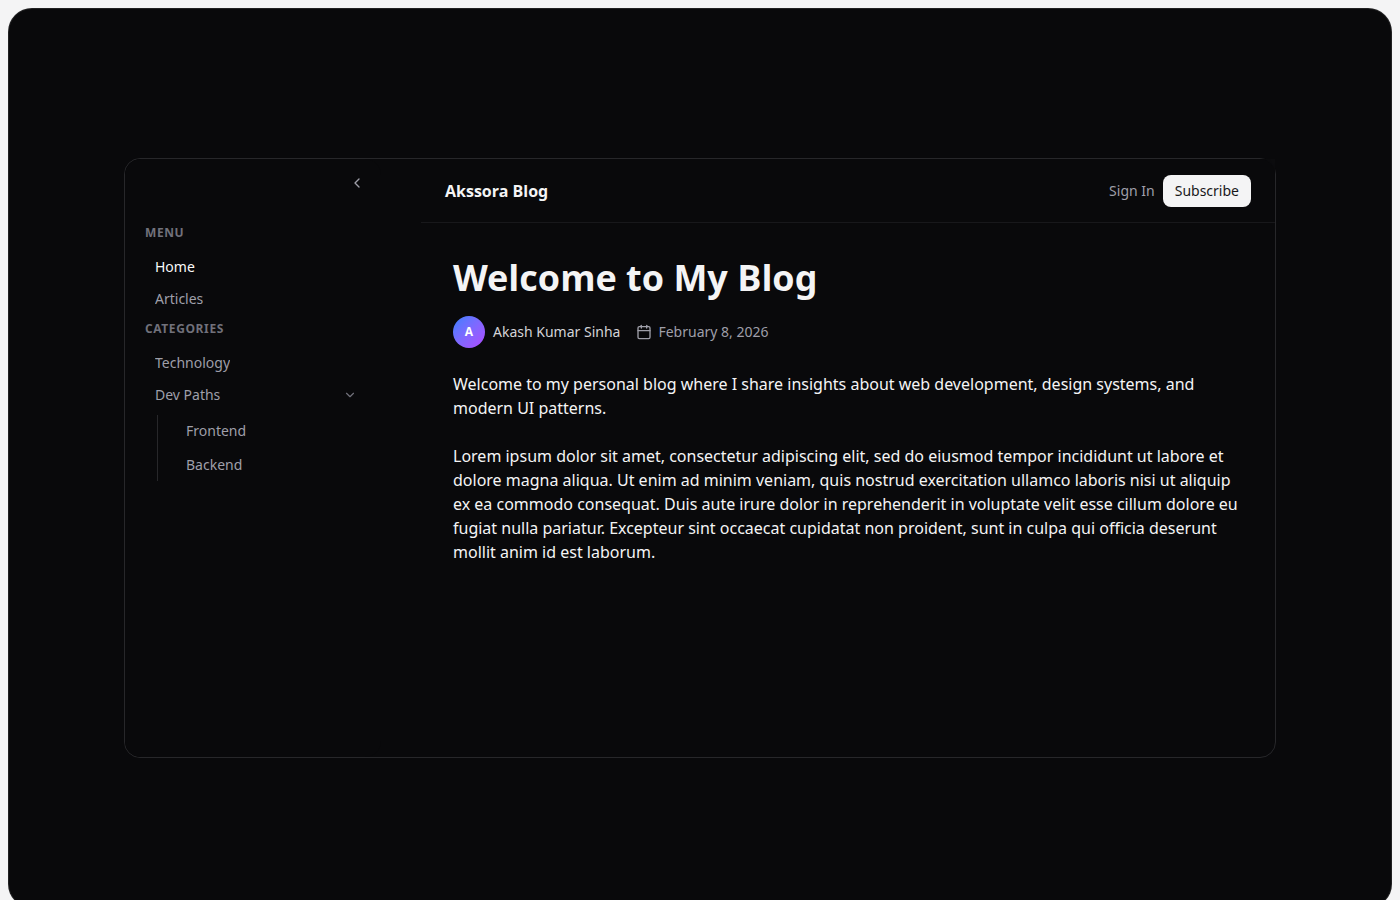Click the purple author avatar icon

469,332
